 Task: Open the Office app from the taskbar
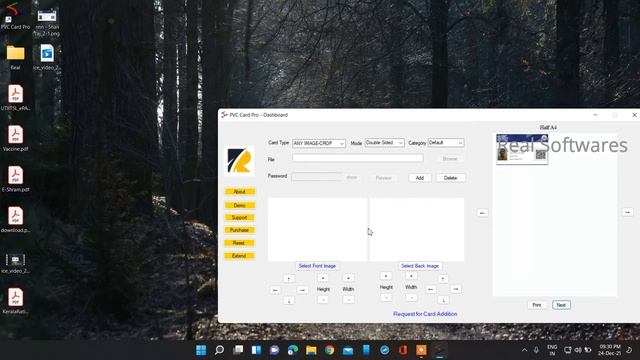(403, 350)
